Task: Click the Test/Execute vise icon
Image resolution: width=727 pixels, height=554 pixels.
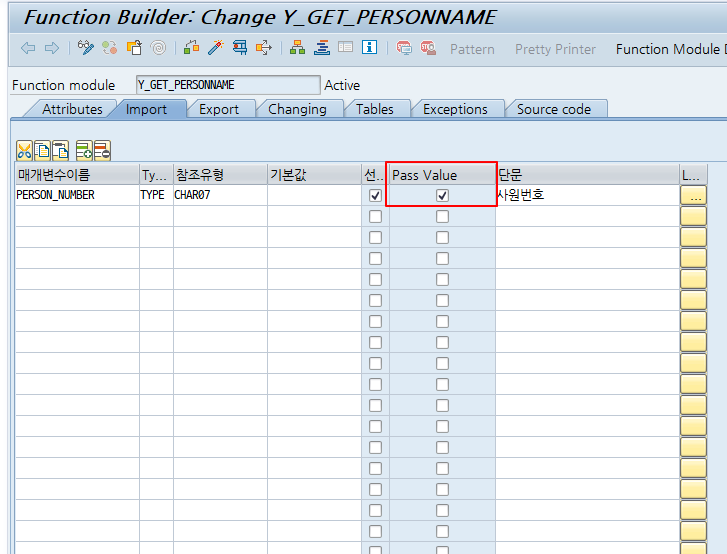Action: (240, 48)
